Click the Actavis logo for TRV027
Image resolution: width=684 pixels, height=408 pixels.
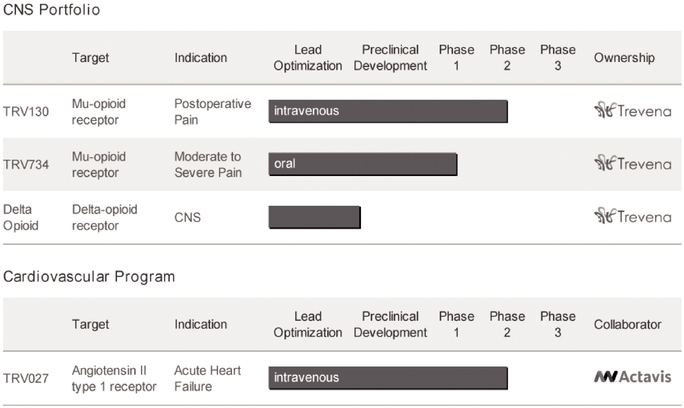(x=633, y=377)
